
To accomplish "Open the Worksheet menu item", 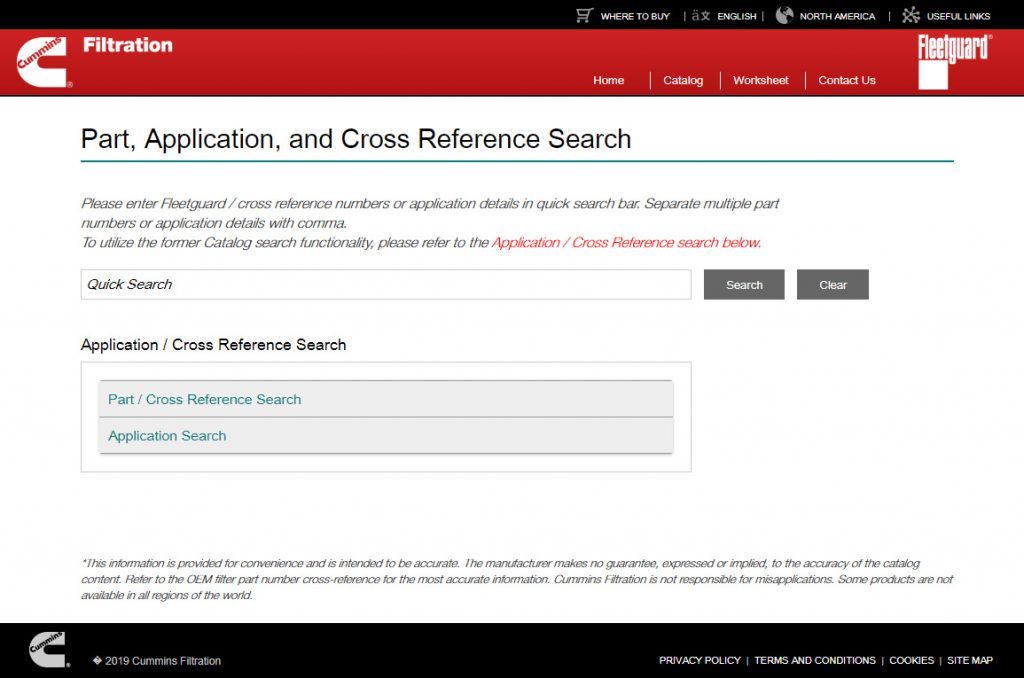I will (x=761, y=80).
